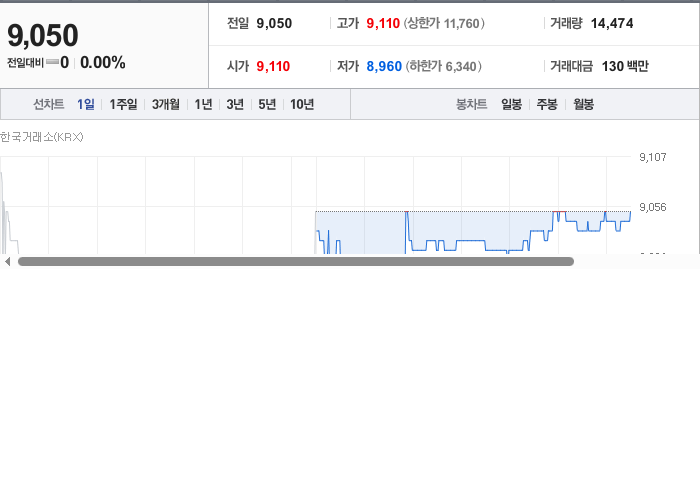700x490 pixels.
Task: Click the 한국거래소(KRX) label
Action: (42, 137)
